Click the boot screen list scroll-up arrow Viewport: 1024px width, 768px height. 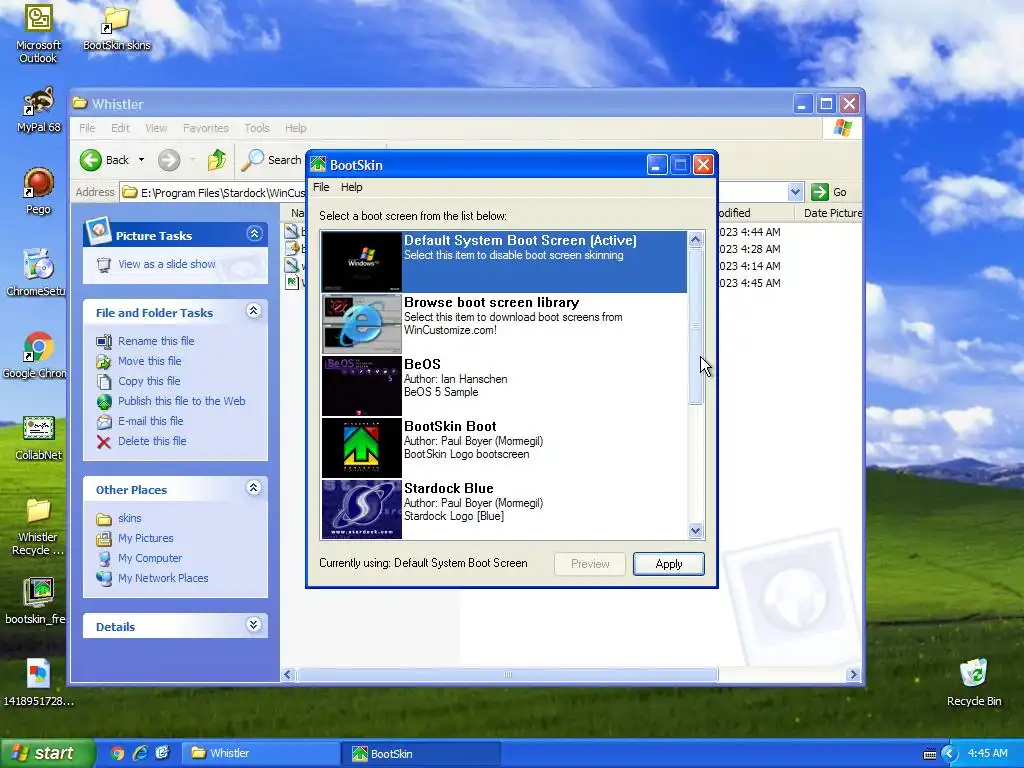coord(696,240)
